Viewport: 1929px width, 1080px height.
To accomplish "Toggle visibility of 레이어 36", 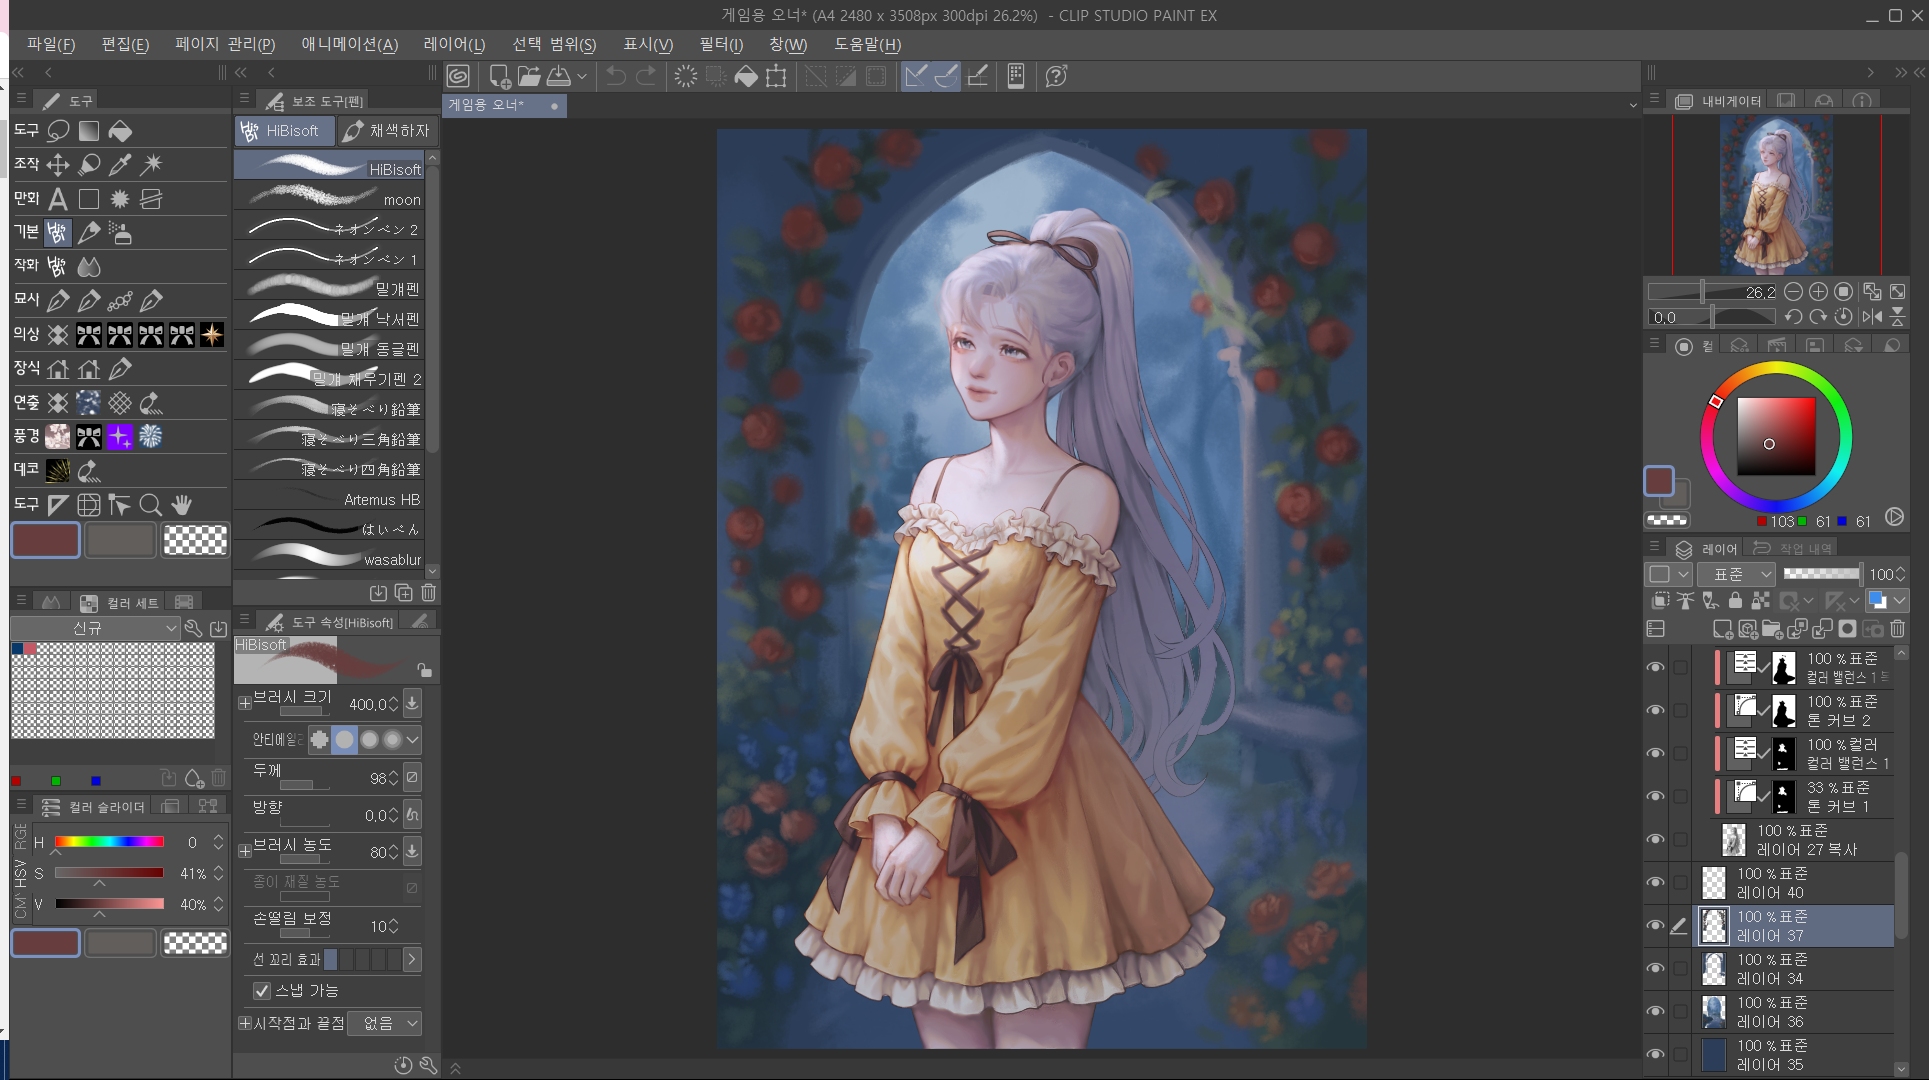I will [x=1655, y=1011].
